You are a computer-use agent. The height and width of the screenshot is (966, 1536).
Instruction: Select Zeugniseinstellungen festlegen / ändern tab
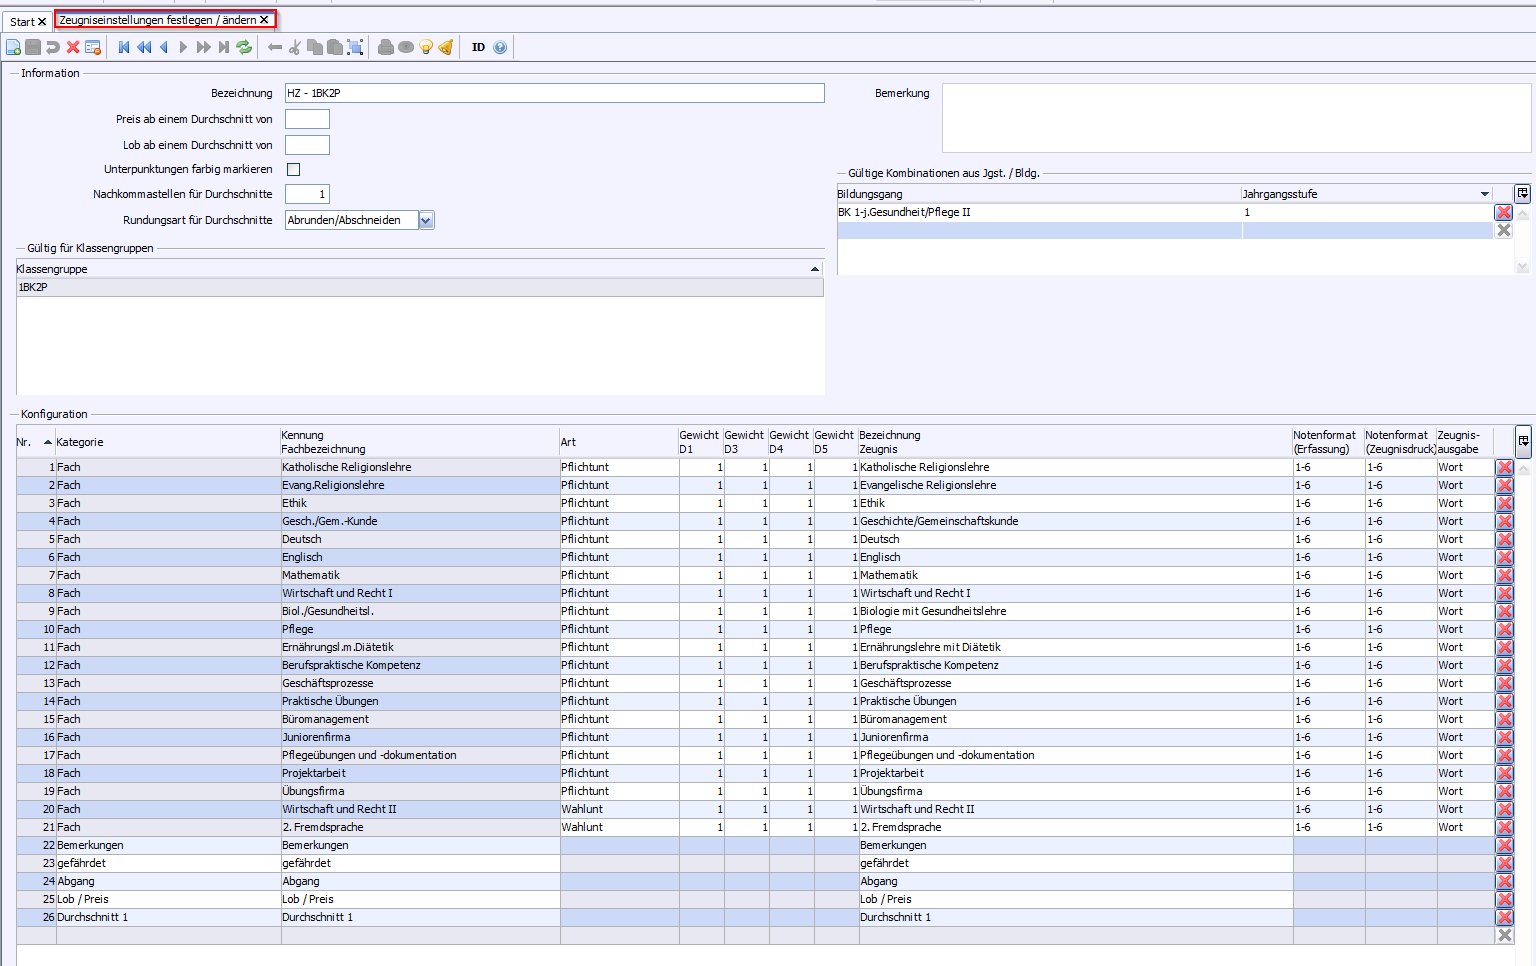pyautogui.click(x=157, y=20)
